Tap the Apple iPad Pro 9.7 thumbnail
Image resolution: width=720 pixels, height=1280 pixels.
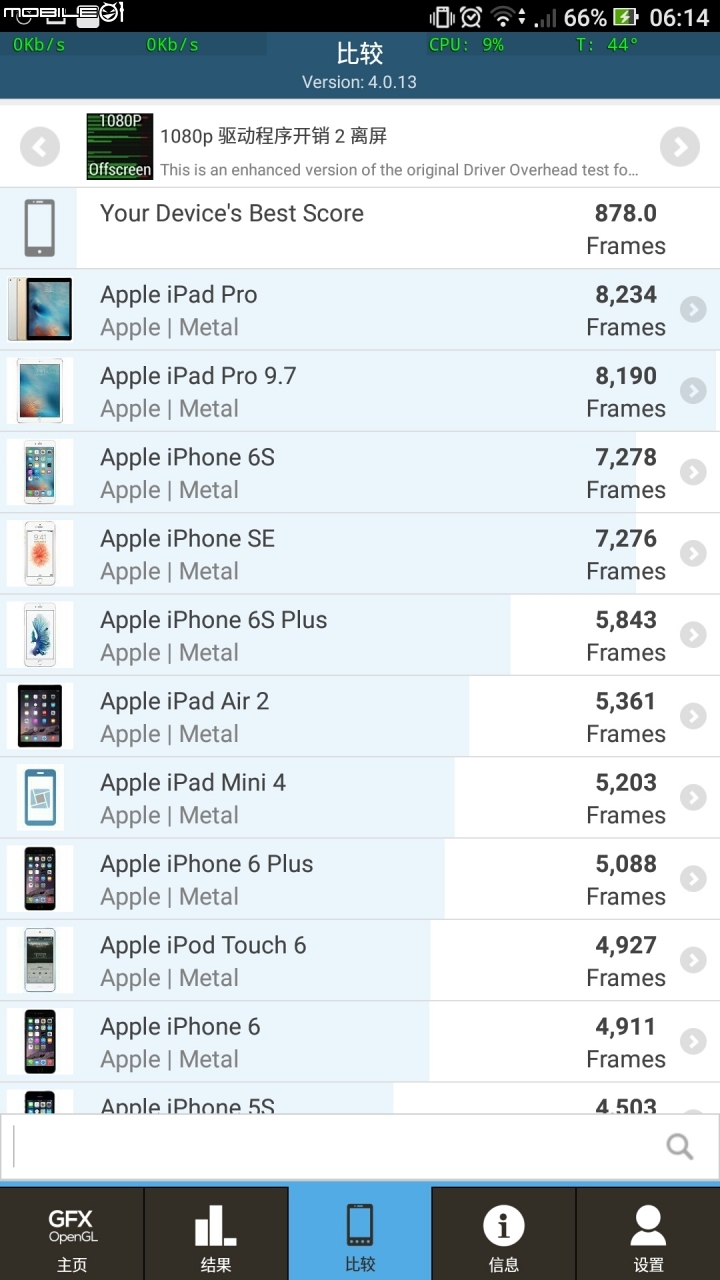40,391
